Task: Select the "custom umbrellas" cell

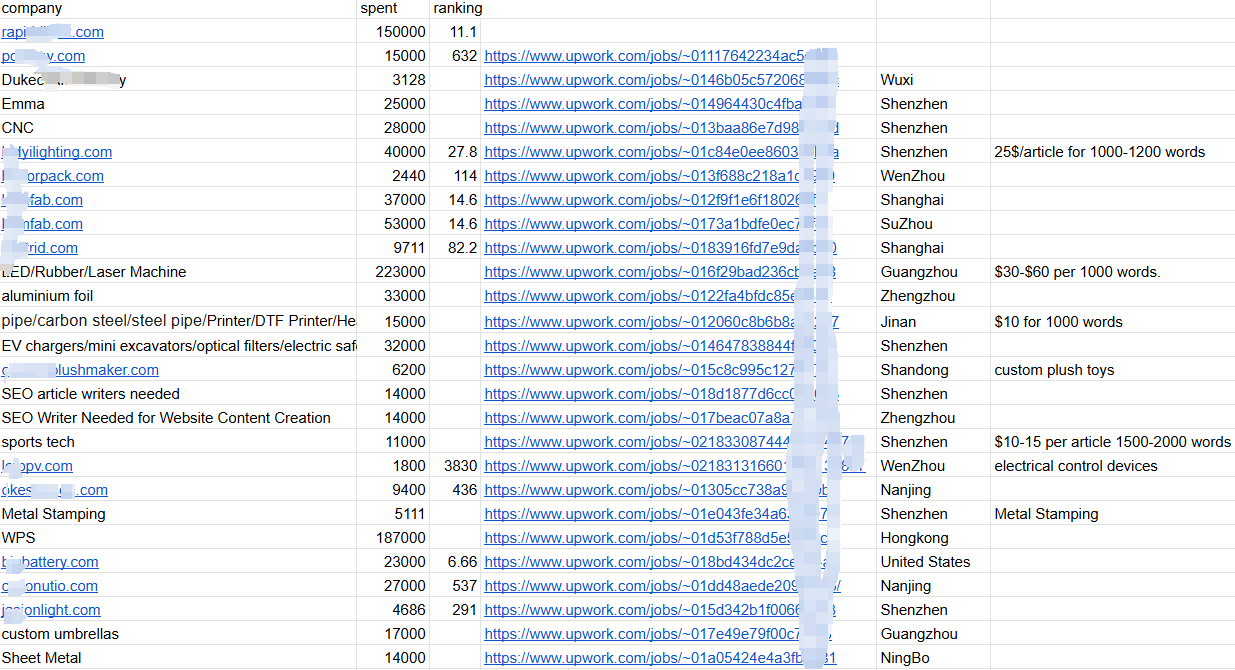Action: (178, 634)
